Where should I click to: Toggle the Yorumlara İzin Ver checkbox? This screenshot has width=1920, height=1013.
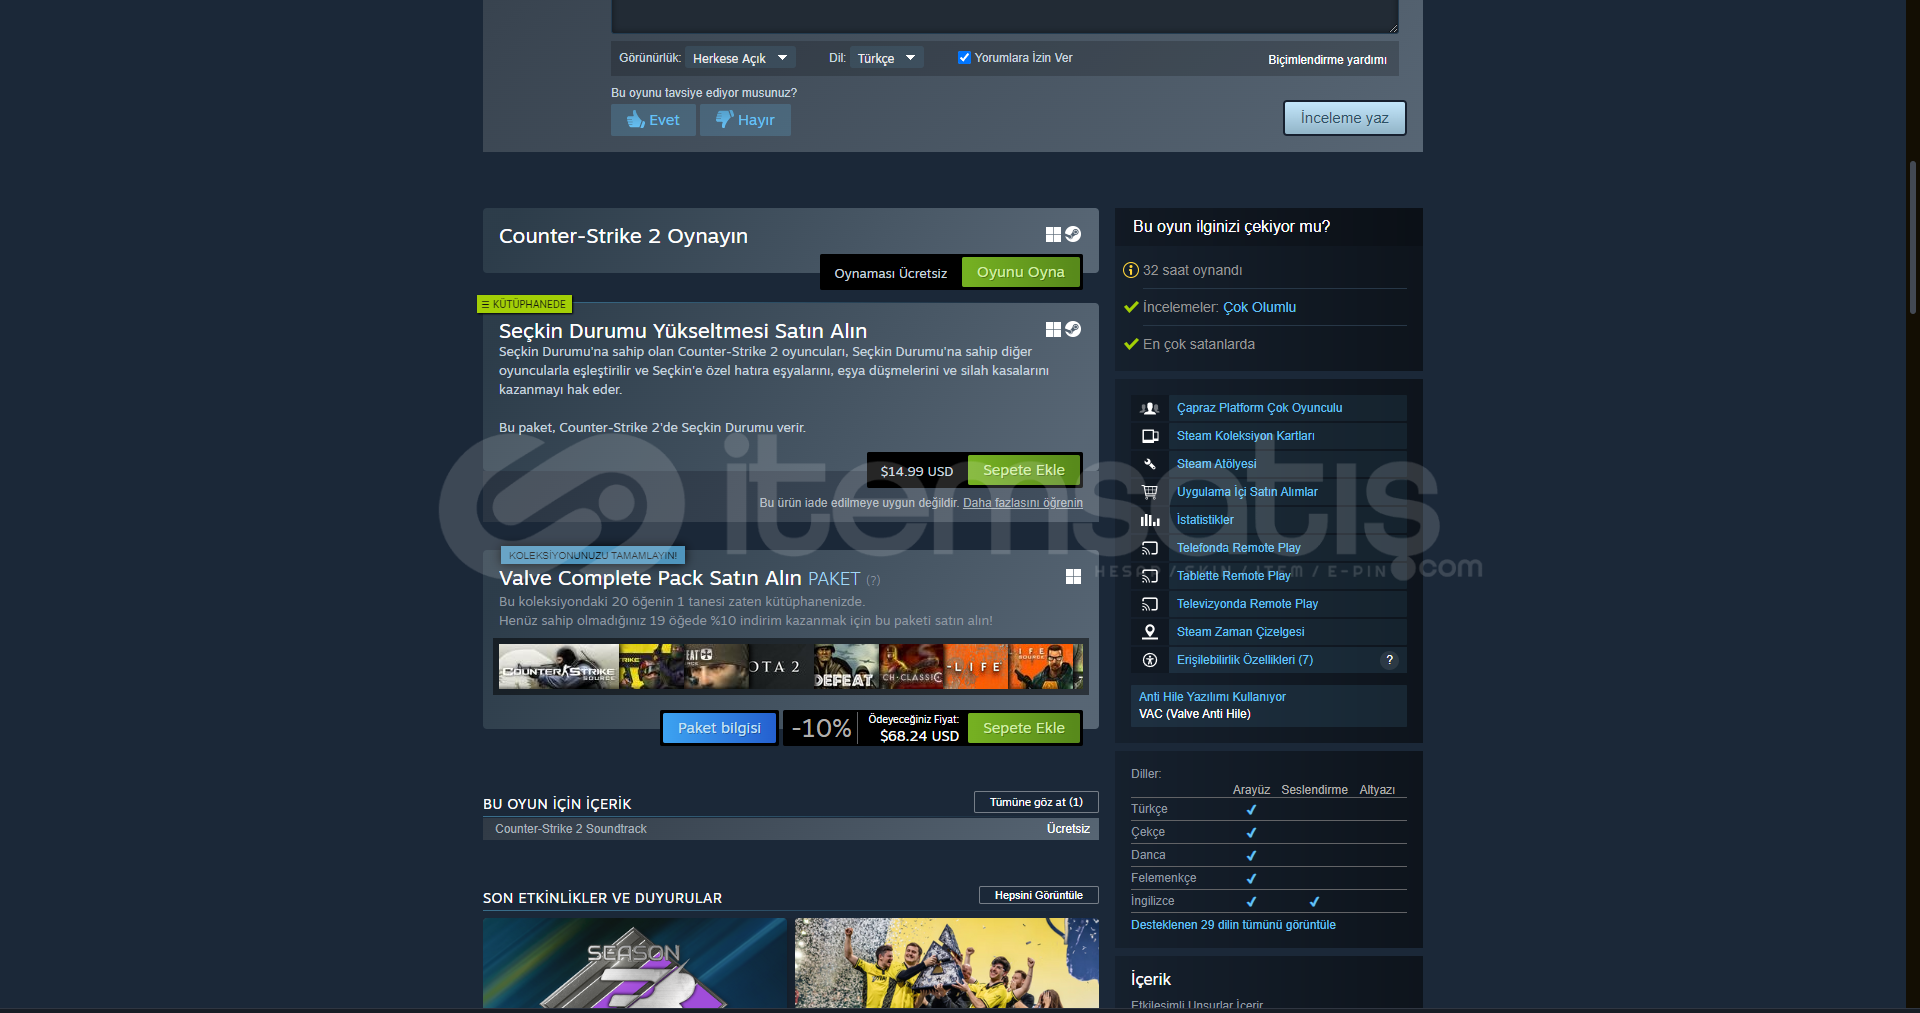[x=964, y=58]
